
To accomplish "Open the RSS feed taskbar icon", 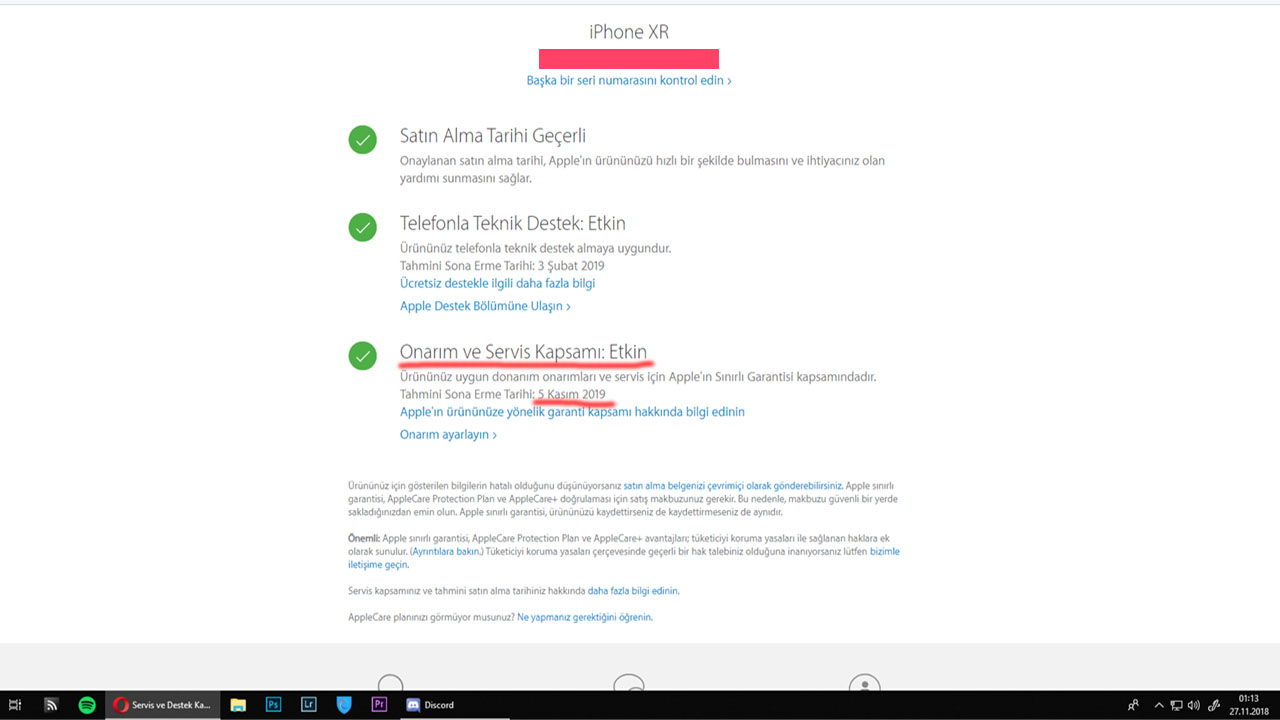I will [x=51, y=705].
